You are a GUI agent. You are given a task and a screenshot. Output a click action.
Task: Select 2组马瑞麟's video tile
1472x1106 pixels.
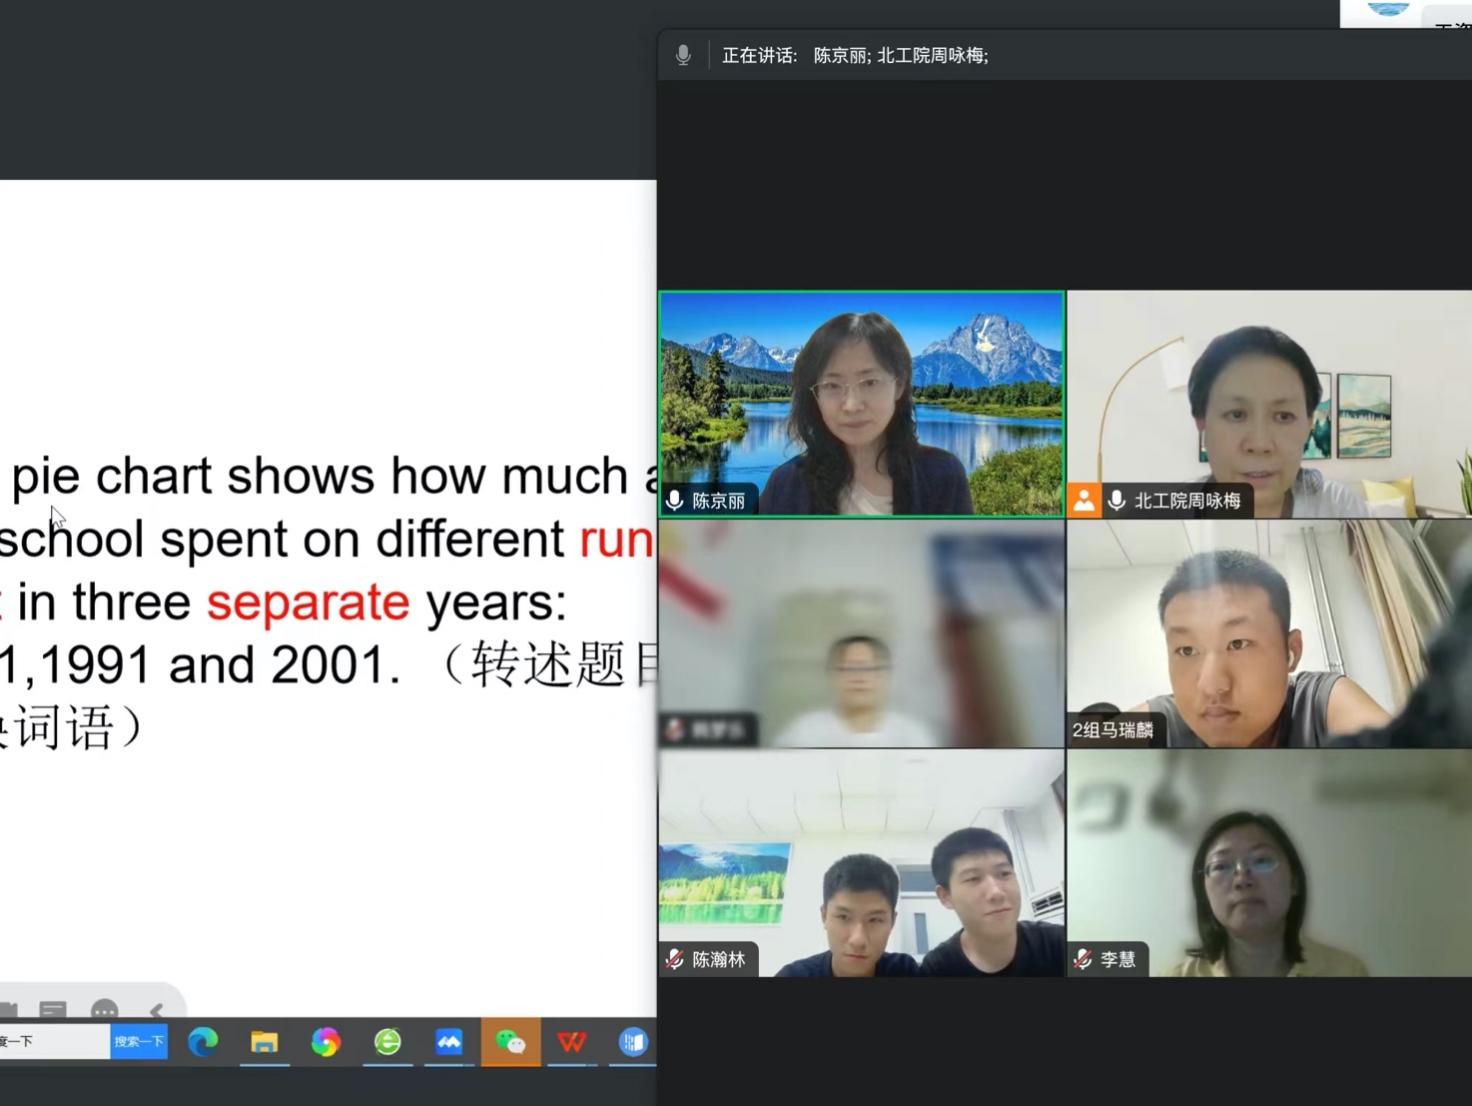[1268, 633]
